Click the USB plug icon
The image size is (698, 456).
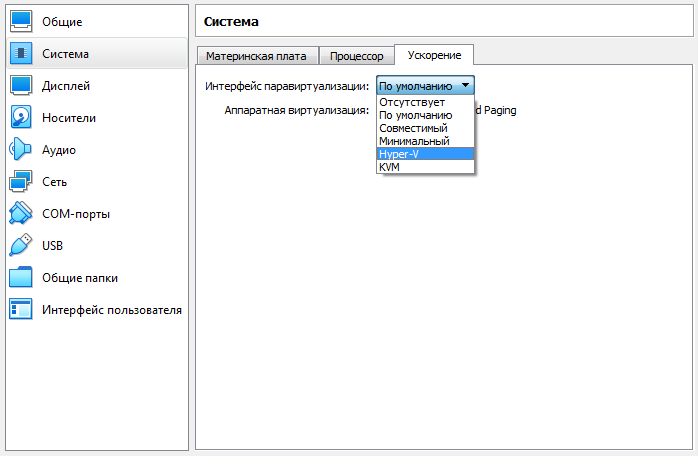[x=21, y=245]
